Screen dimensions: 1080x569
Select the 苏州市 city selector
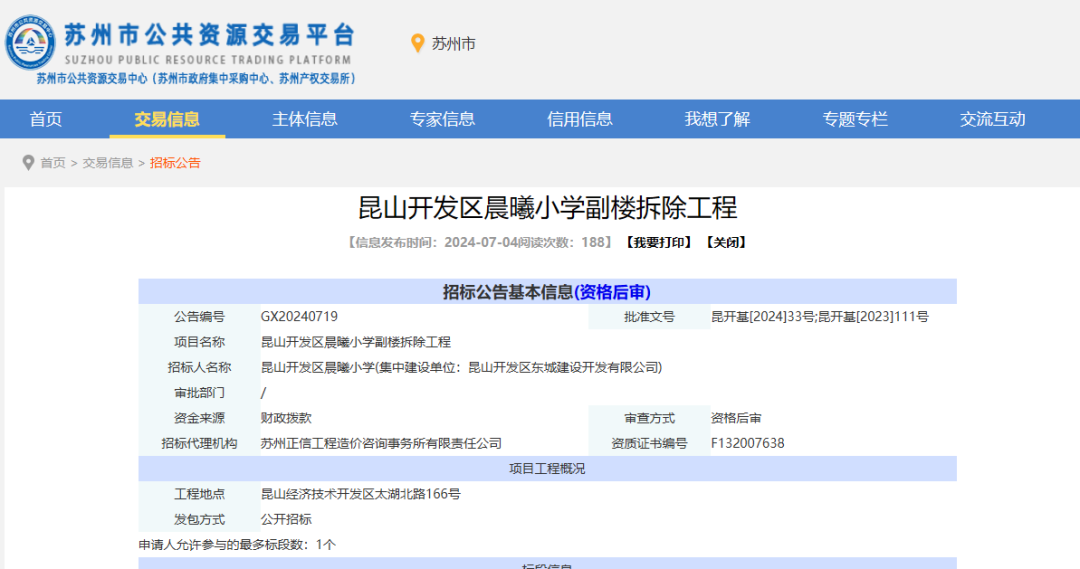pyautogui.click(x=453, y=44)
